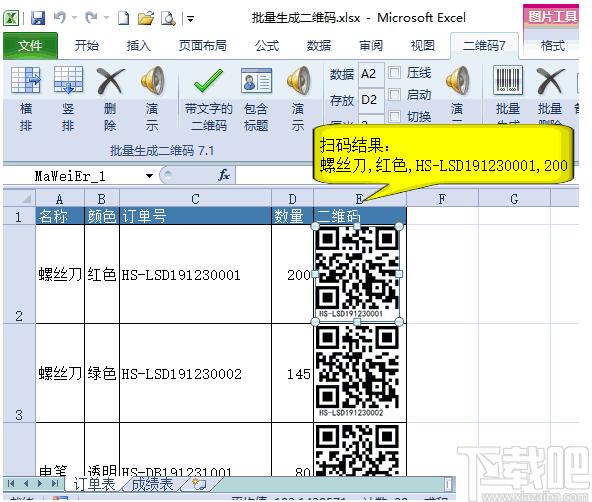This screenshot has height=502, width=592.
Task: Switch to the 公式 tab
Action: pyautogui.click(x=267, y=46)
